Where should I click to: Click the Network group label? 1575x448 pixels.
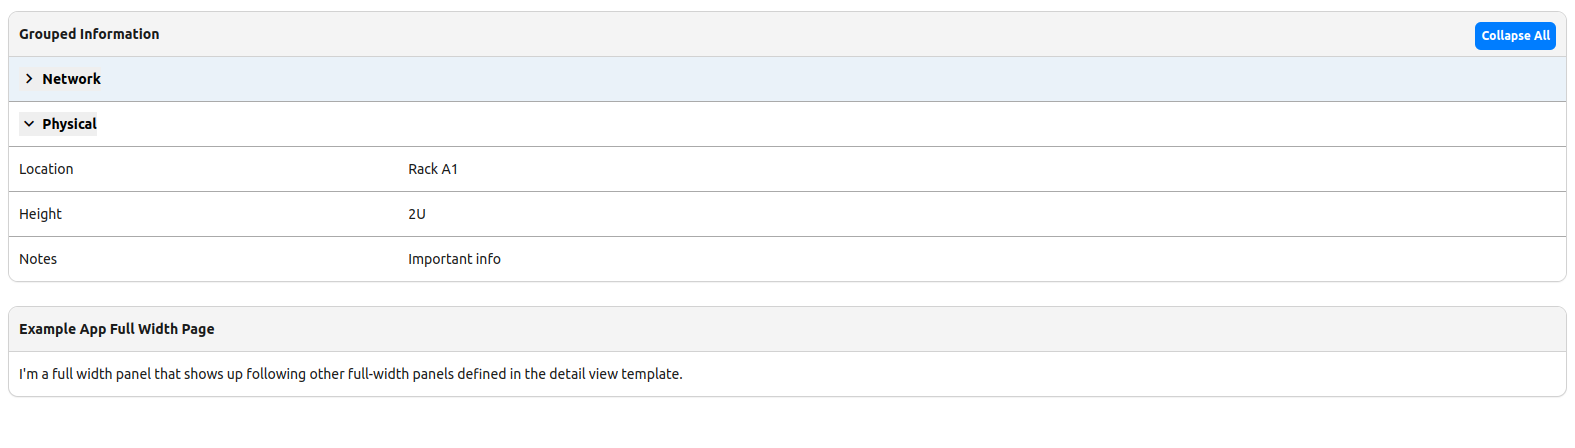(x=71, y=79)
